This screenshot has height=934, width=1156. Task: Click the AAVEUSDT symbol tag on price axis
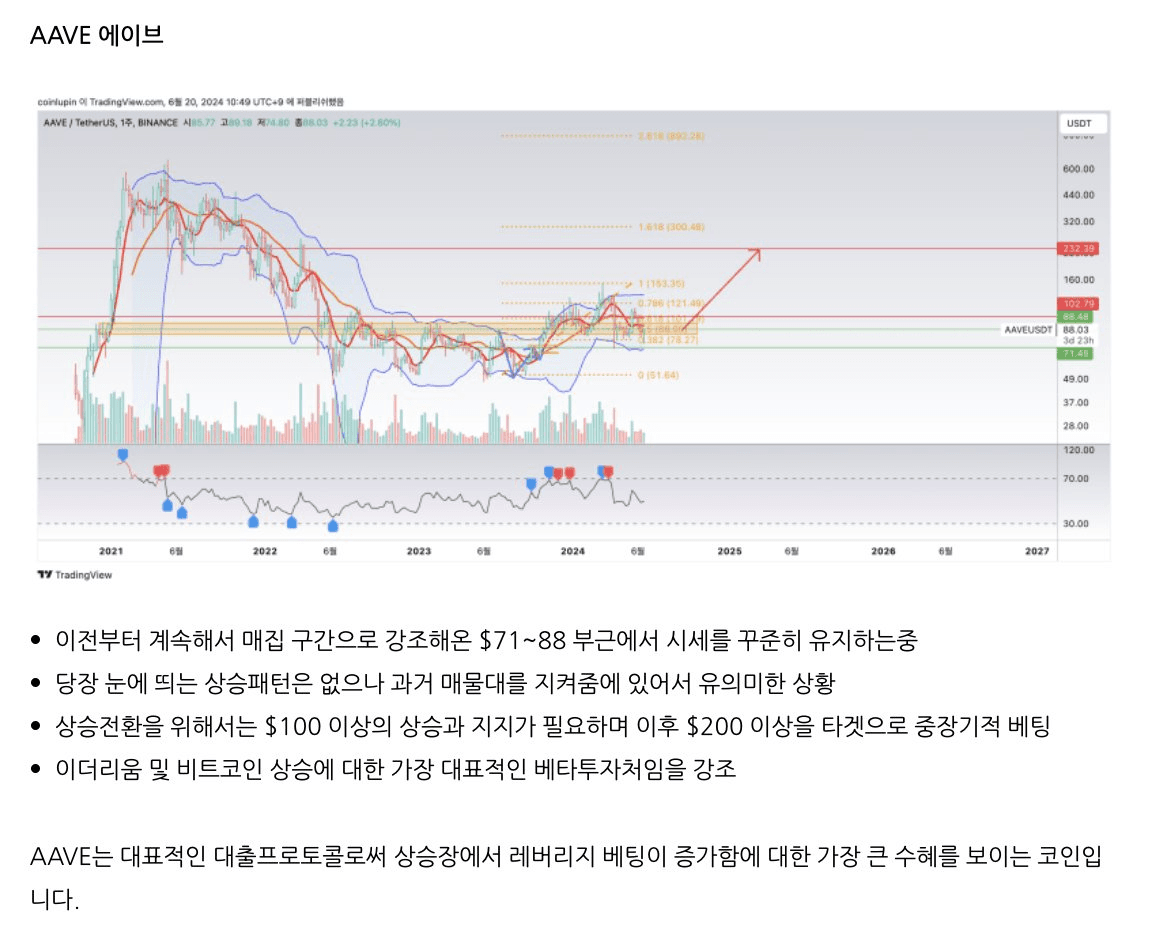tap(1028, 330)
